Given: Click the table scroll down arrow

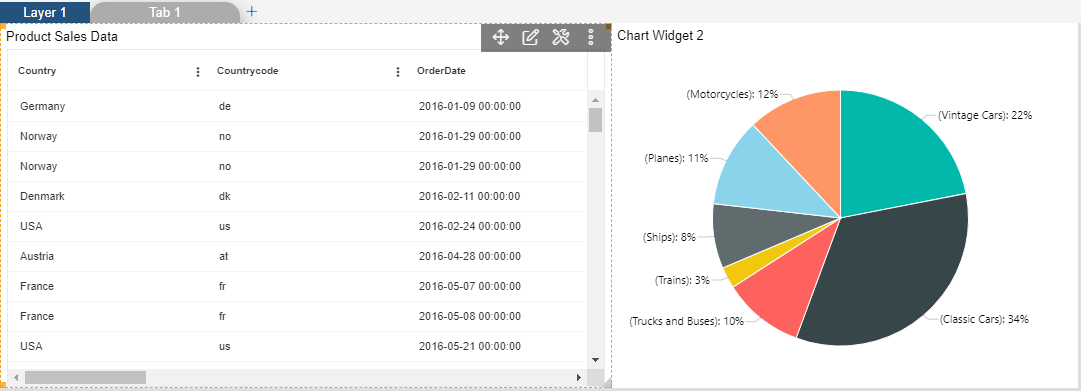Looking at the screenshot, I should click(595, 360).
